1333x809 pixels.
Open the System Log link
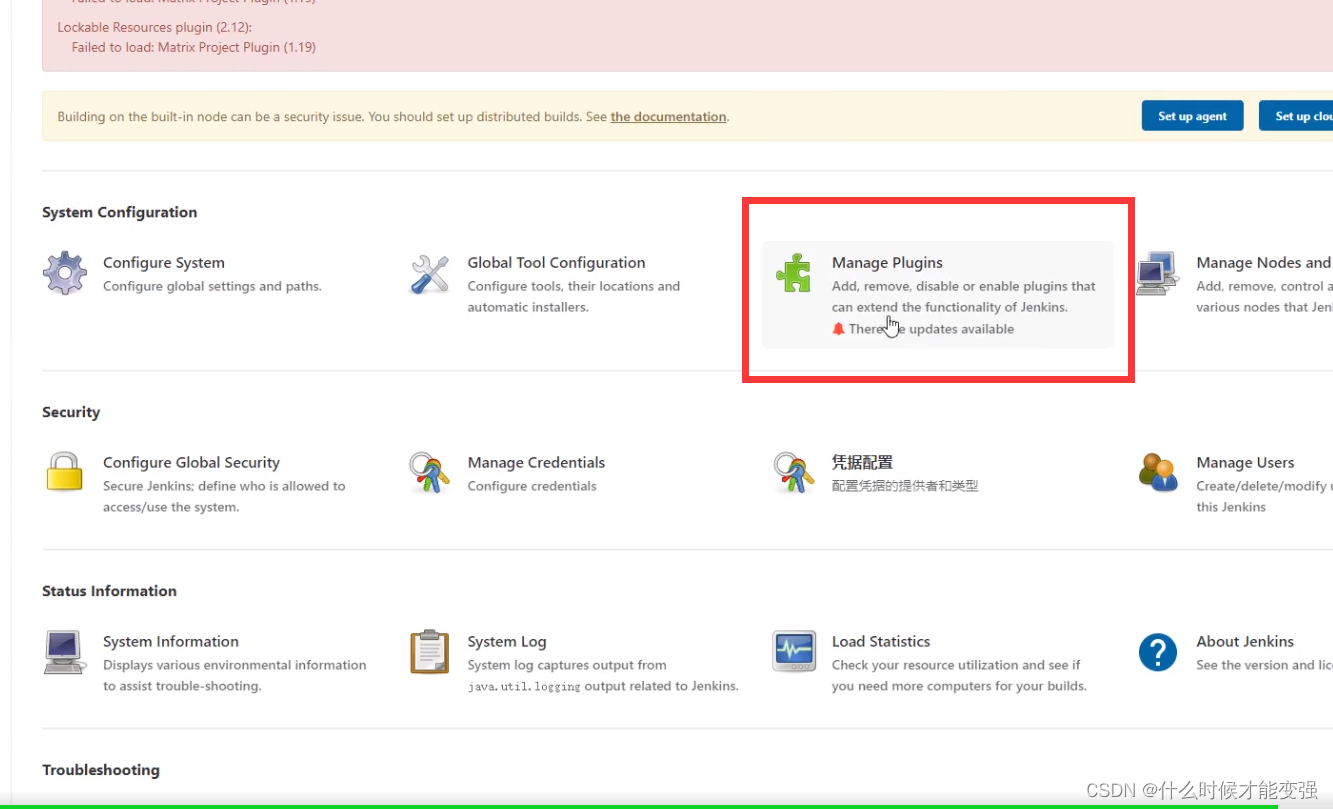(x=507, y=642)
